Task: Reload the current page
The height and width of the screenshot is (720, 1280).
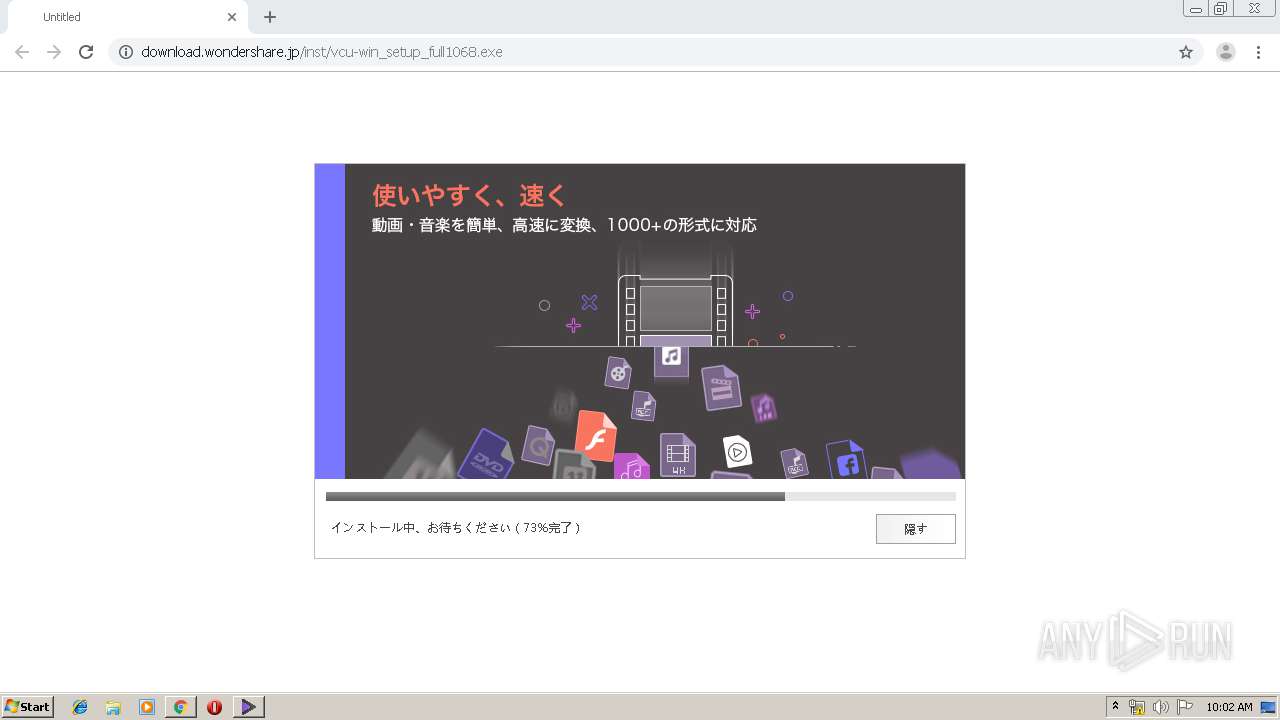Action: [86, 52]
